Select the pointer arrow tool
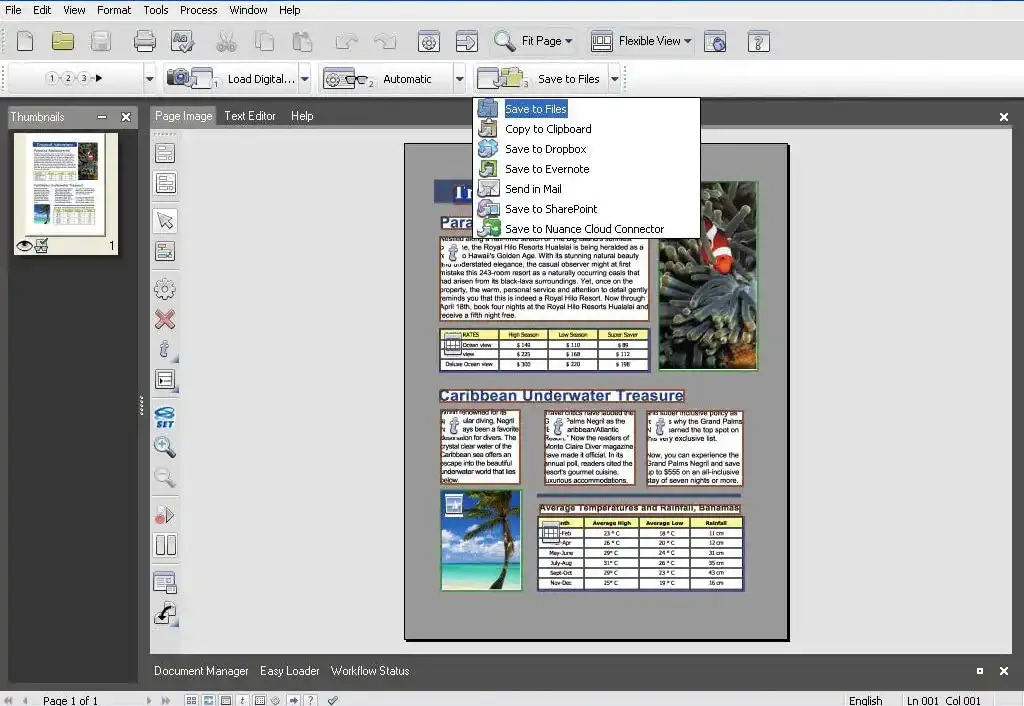 165,221
